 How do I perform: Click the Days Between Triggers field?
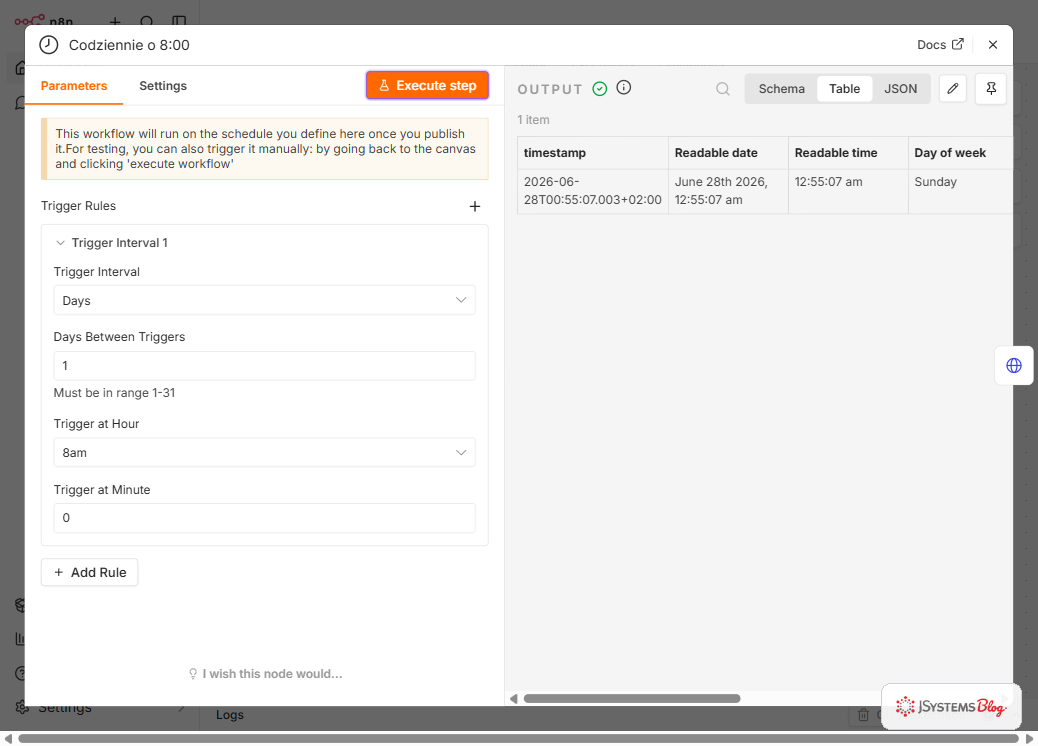pos(264,365)
